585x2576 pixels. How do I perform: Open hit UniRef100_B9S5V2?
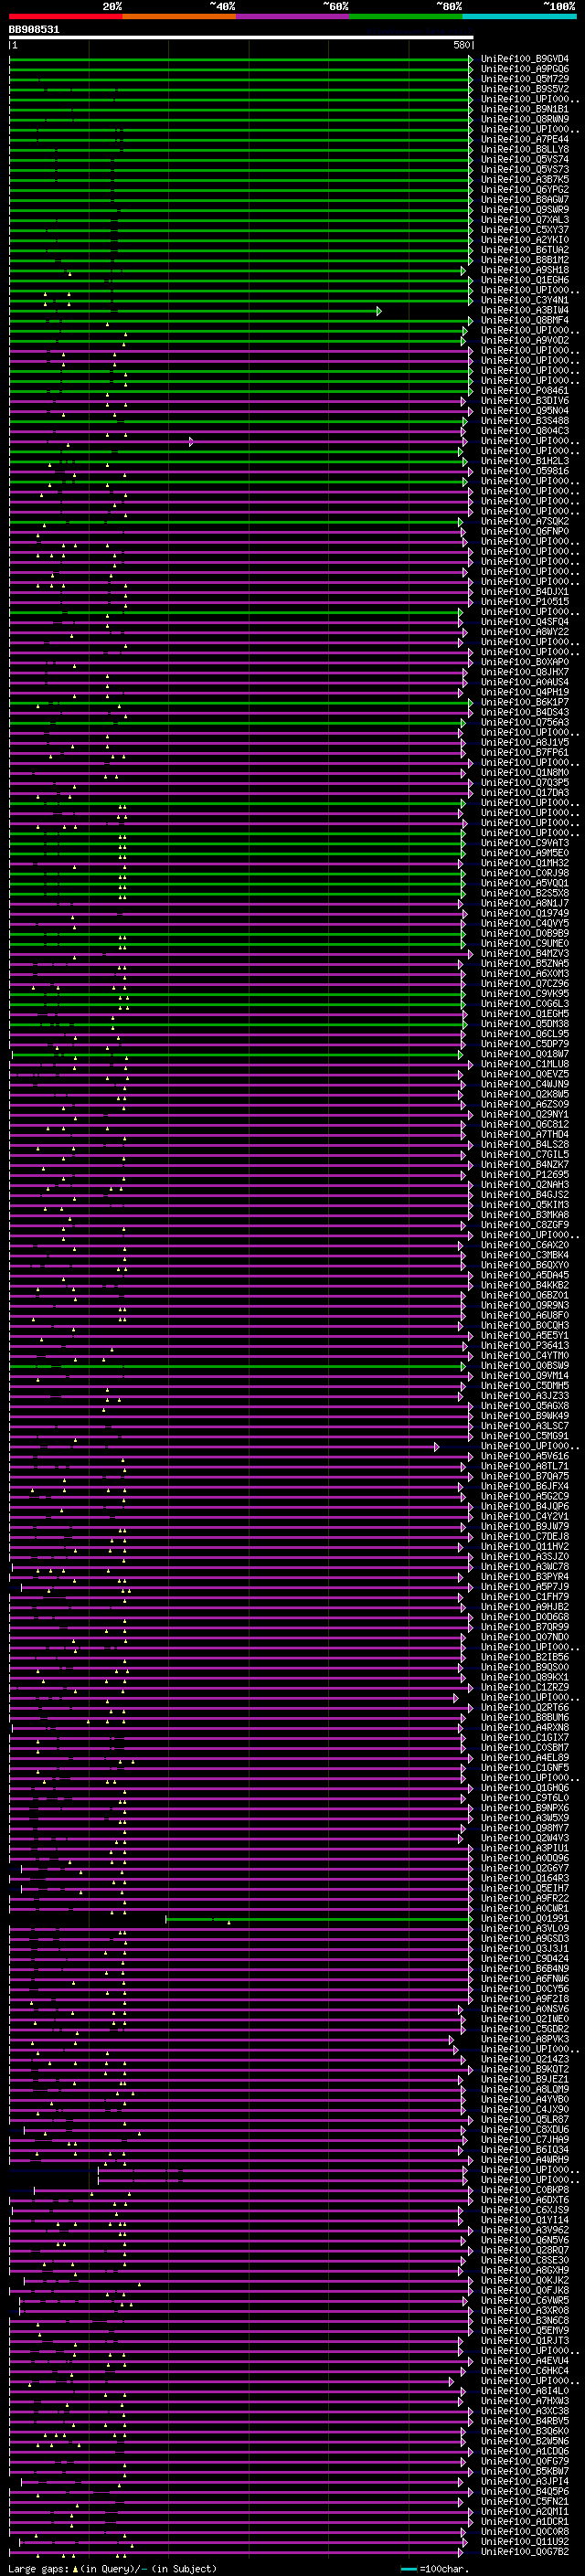[x=525, y=89]
